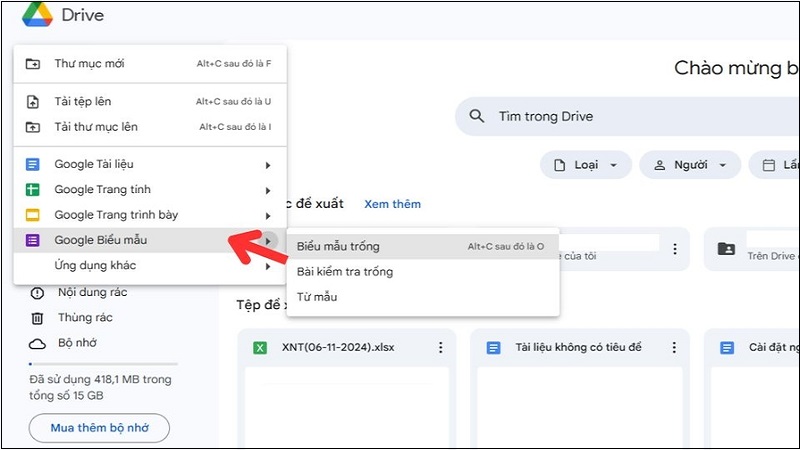Click the search magnifier icon

[477, 116]
